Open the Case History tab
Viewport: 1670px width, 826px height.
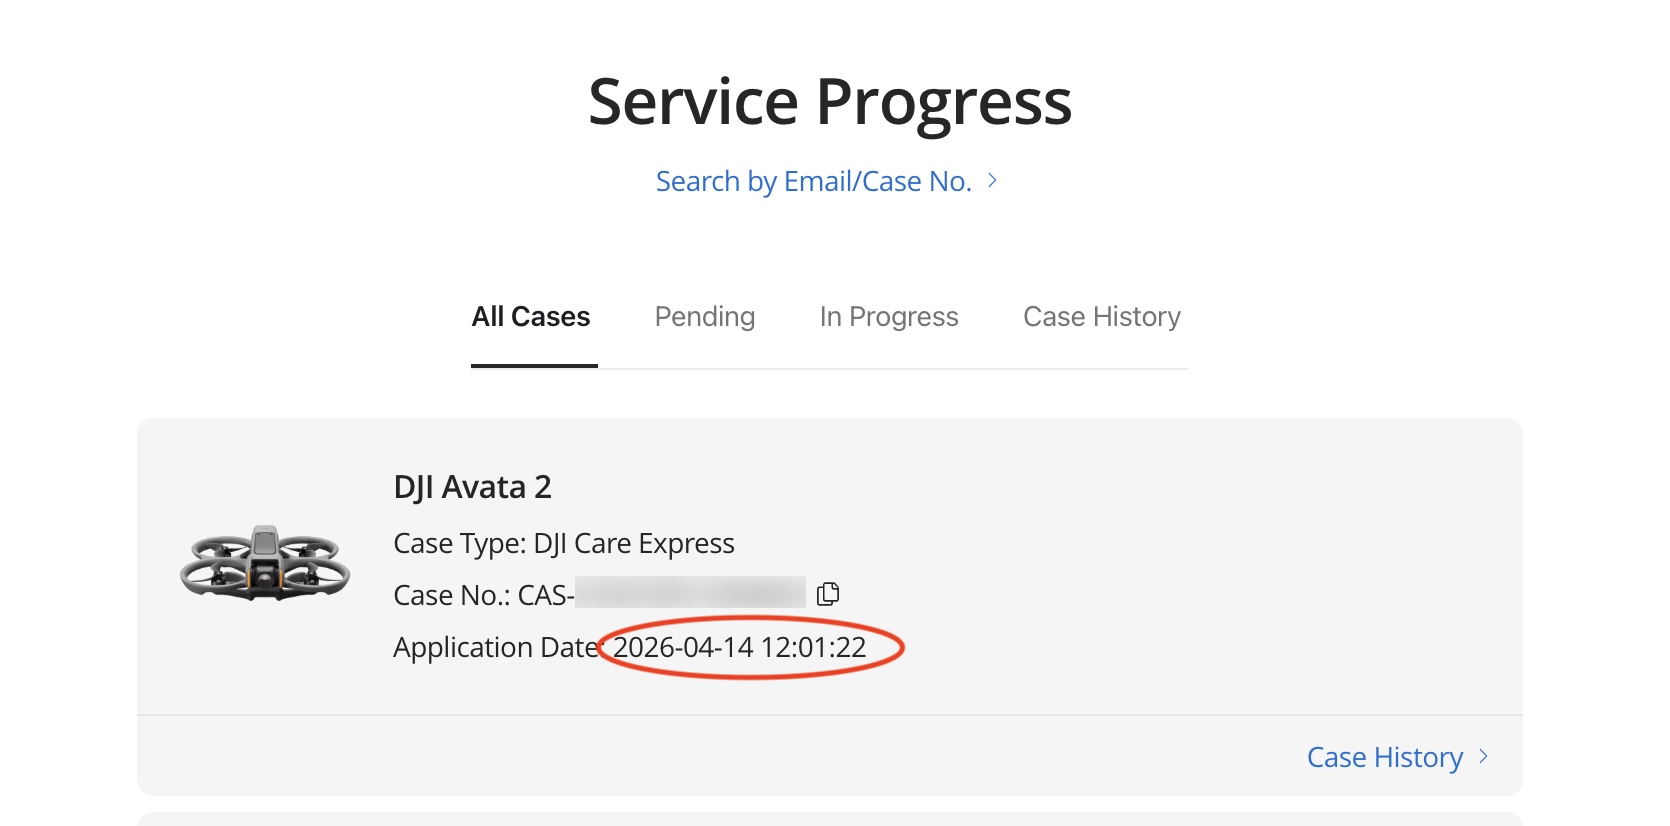click(1102, 317)
